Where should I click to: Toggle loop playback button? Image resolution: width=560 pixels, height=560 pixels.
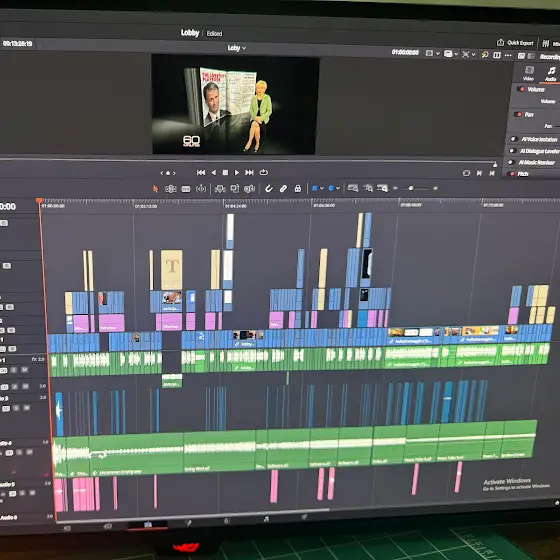point(264,172)
